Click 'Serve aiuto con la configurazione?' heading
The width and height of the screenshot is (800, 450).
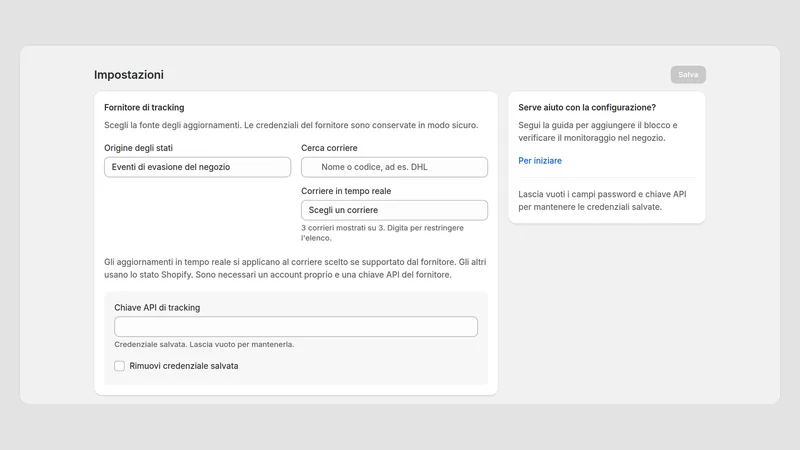coord(587,107)
